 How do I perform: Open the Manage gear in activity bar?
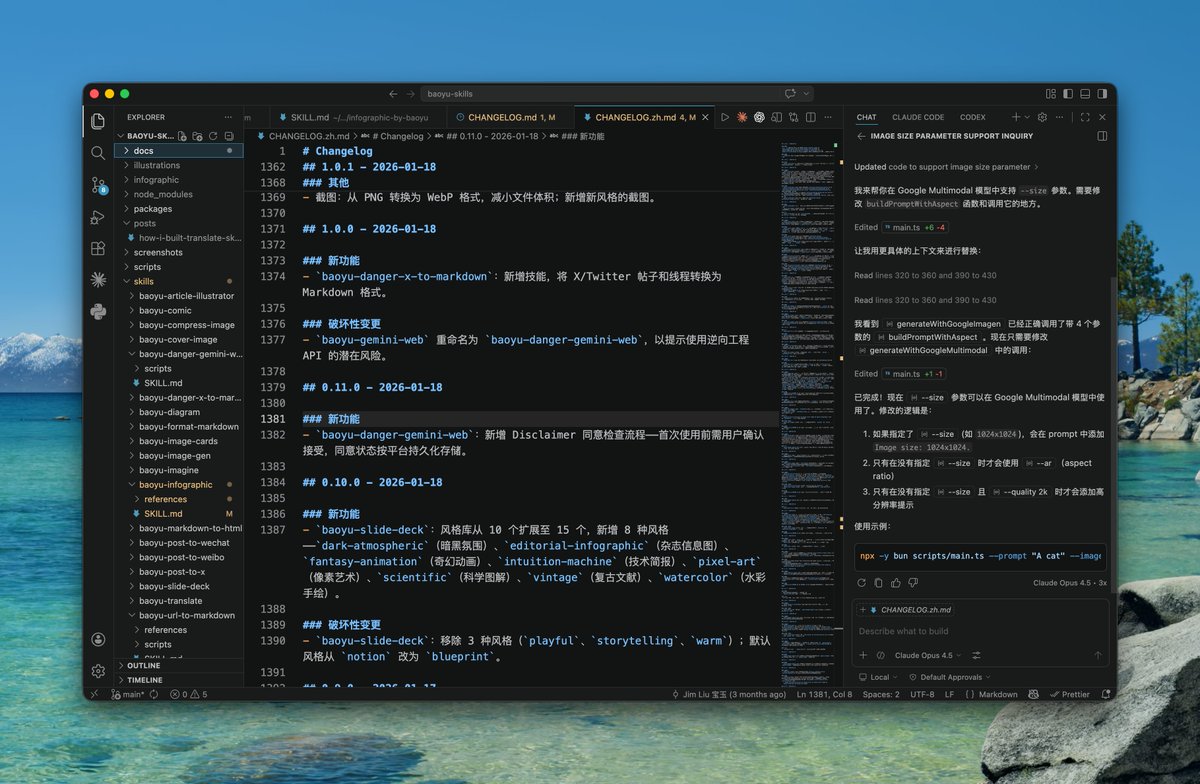(x=98, y=671)
